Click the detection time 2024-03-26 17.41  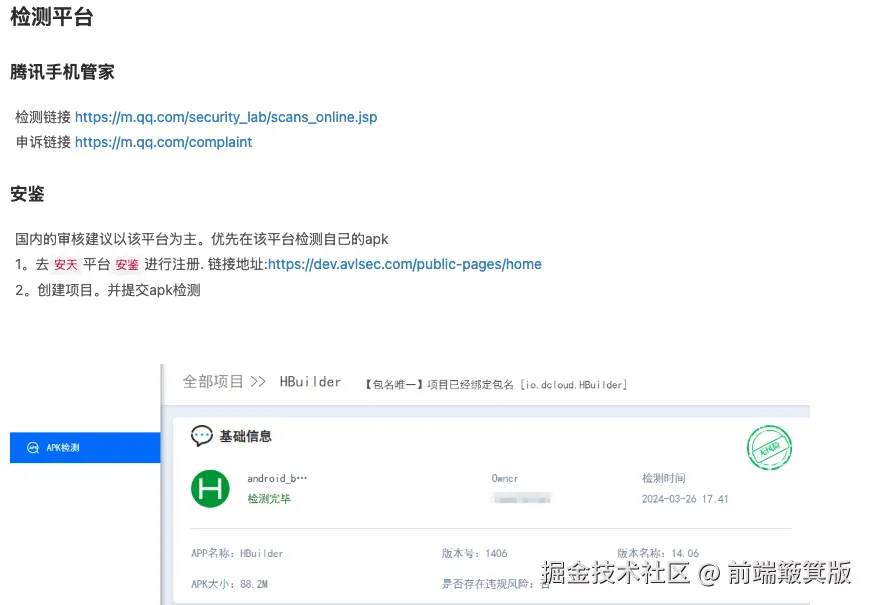click(x=685, y=498)
